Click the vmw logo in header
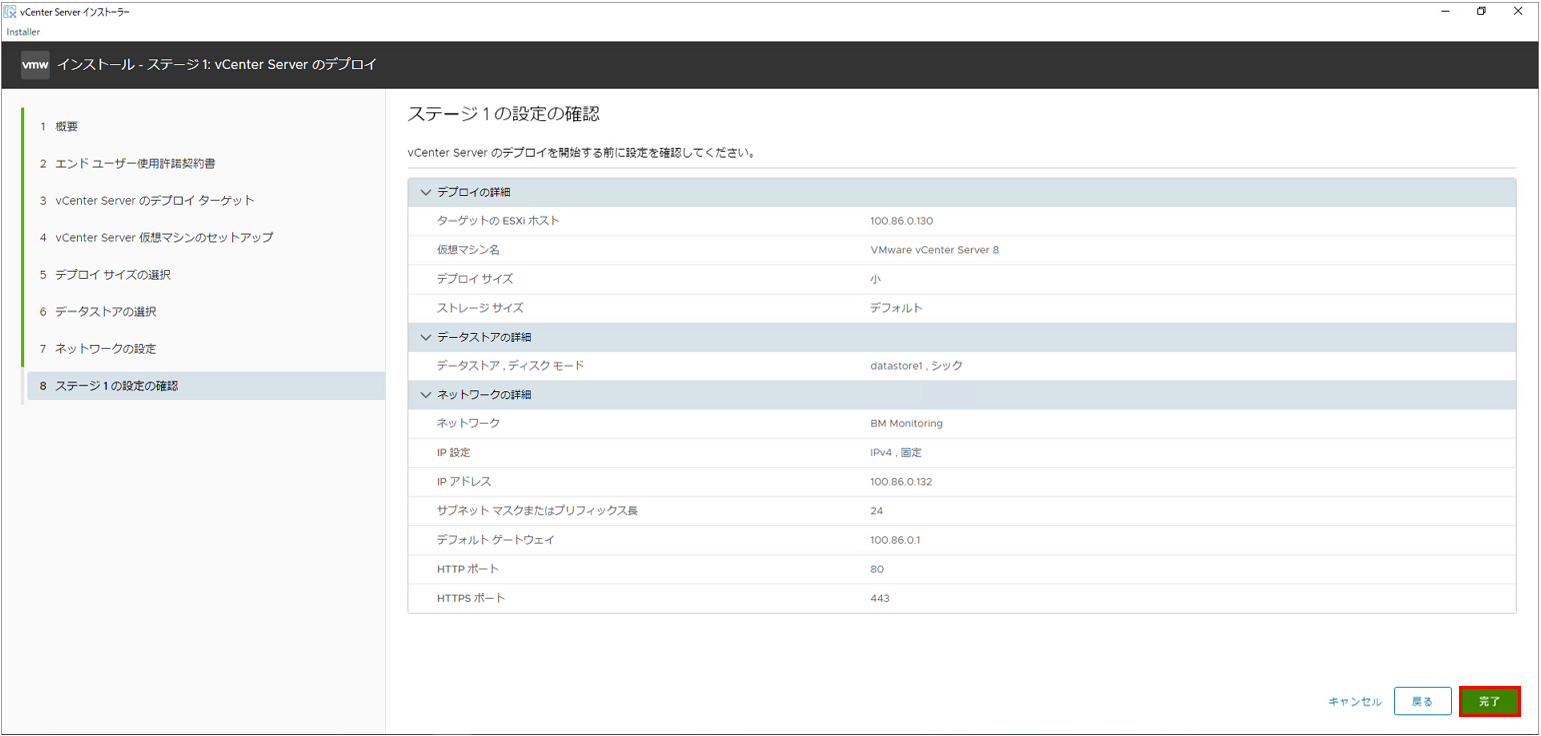This screenshot has width=1541, height=736. (35, 65)
